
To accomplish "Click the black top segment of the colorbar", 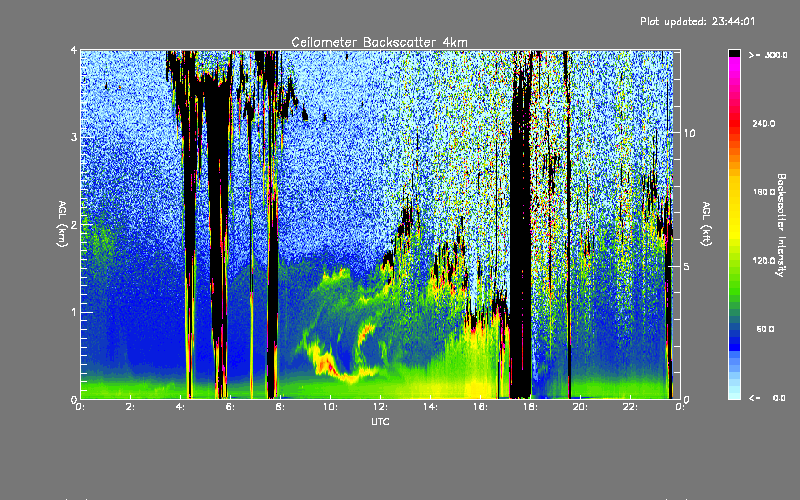I will tap(734, 53).
